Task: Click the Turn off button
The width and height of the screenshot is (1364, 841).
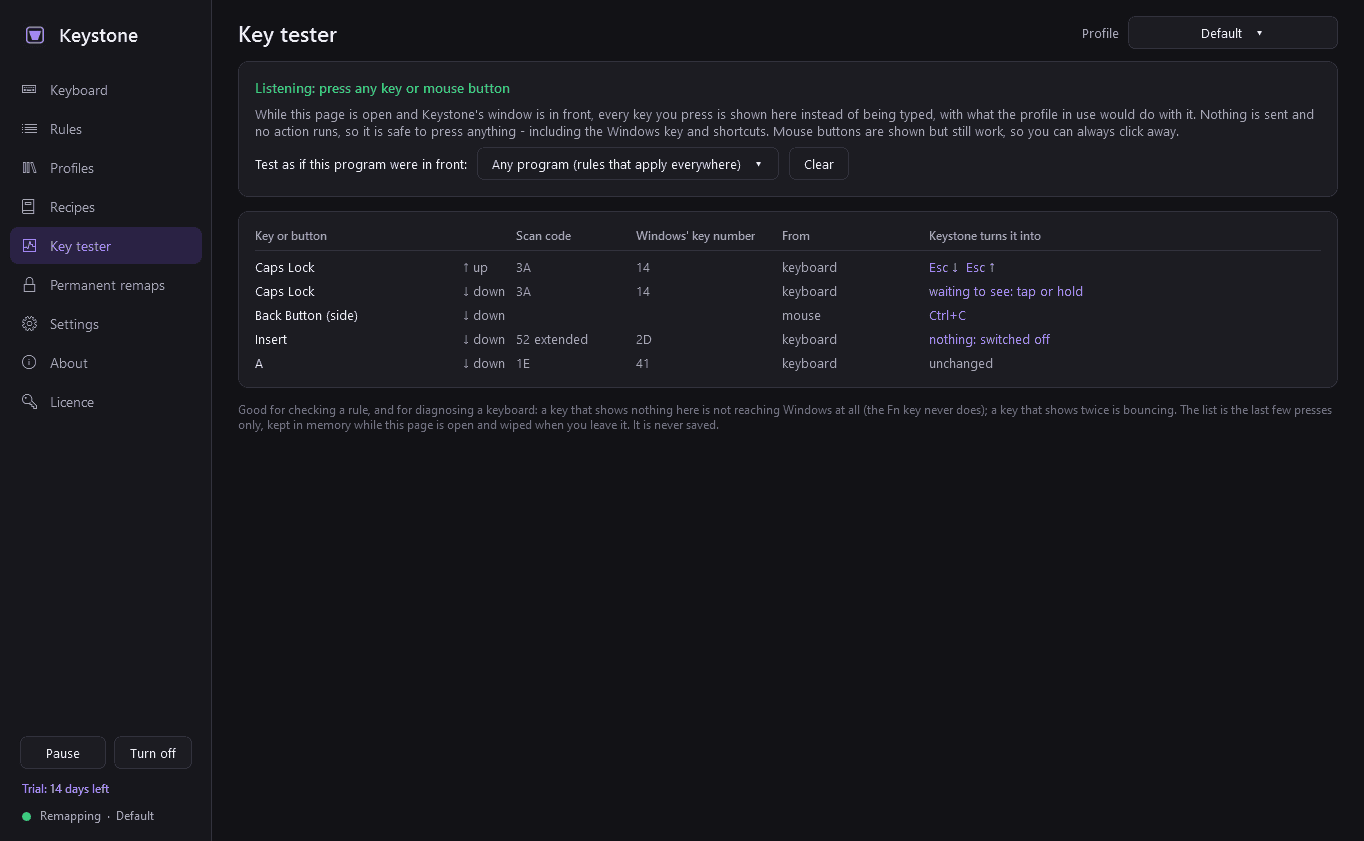Action: [x=153, y=753]
